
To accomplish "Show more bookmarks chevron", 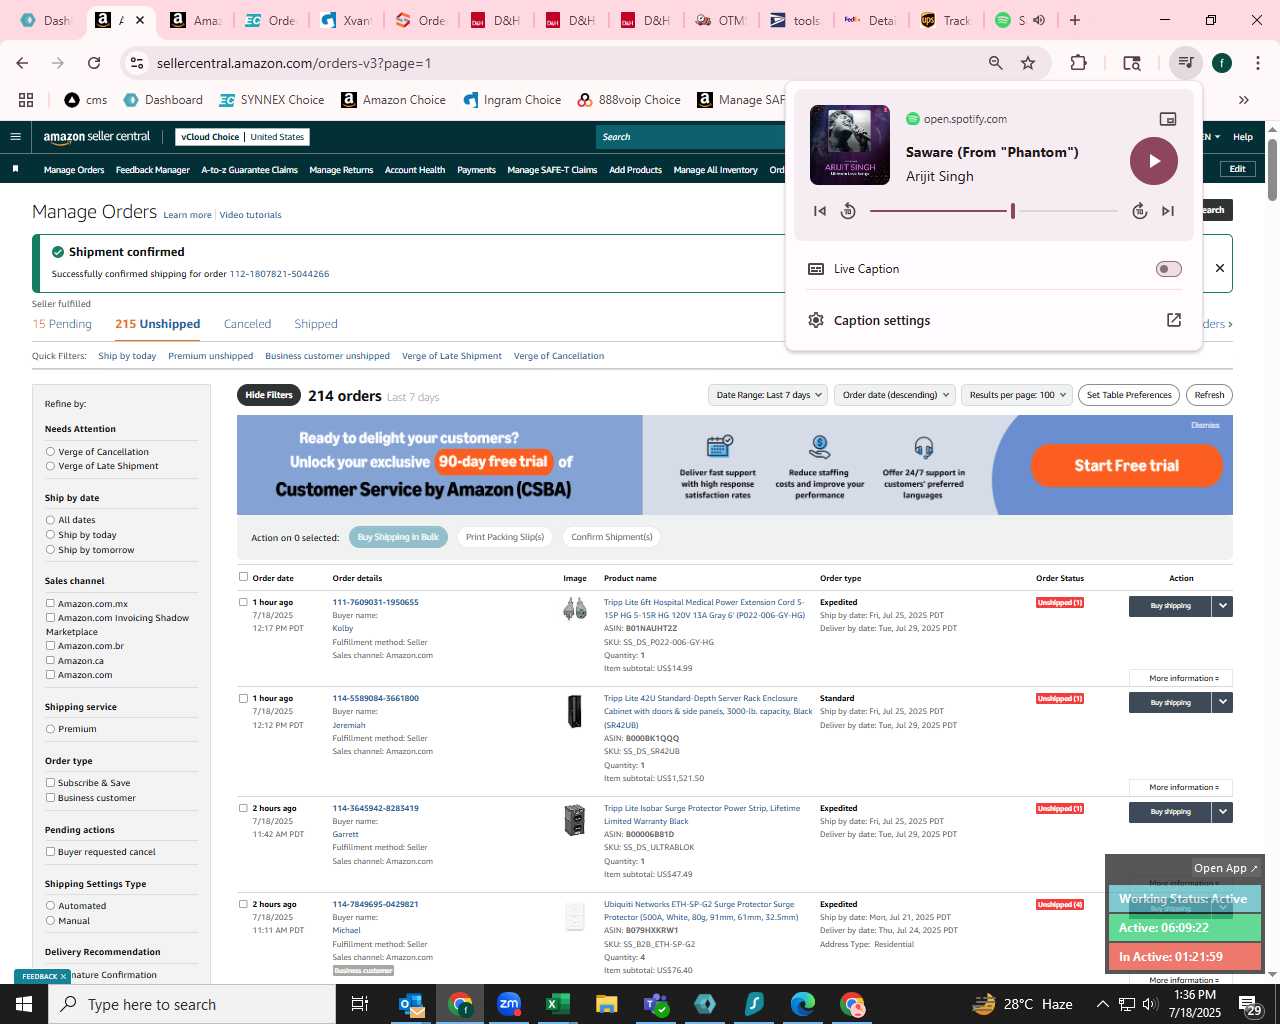I will [1244, 100].
